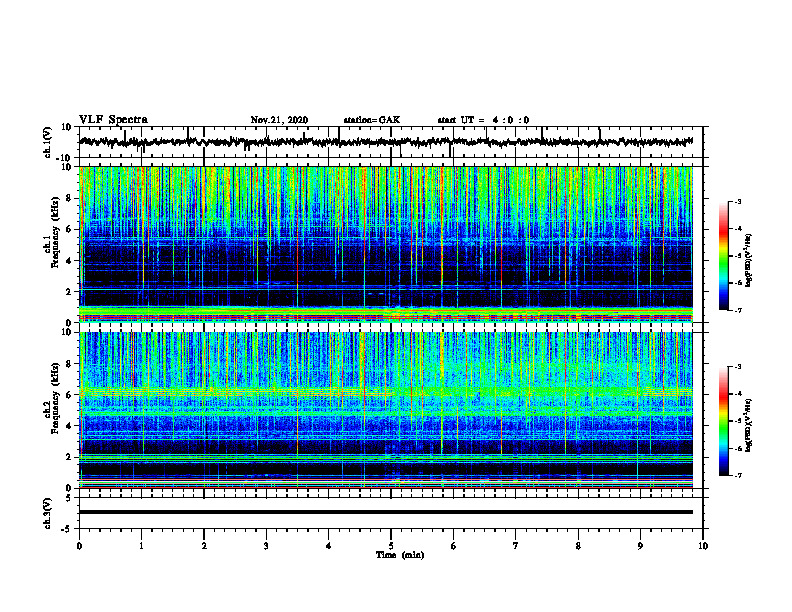
Task: Click the time axis tick label '4'
Action: (329, 546)
